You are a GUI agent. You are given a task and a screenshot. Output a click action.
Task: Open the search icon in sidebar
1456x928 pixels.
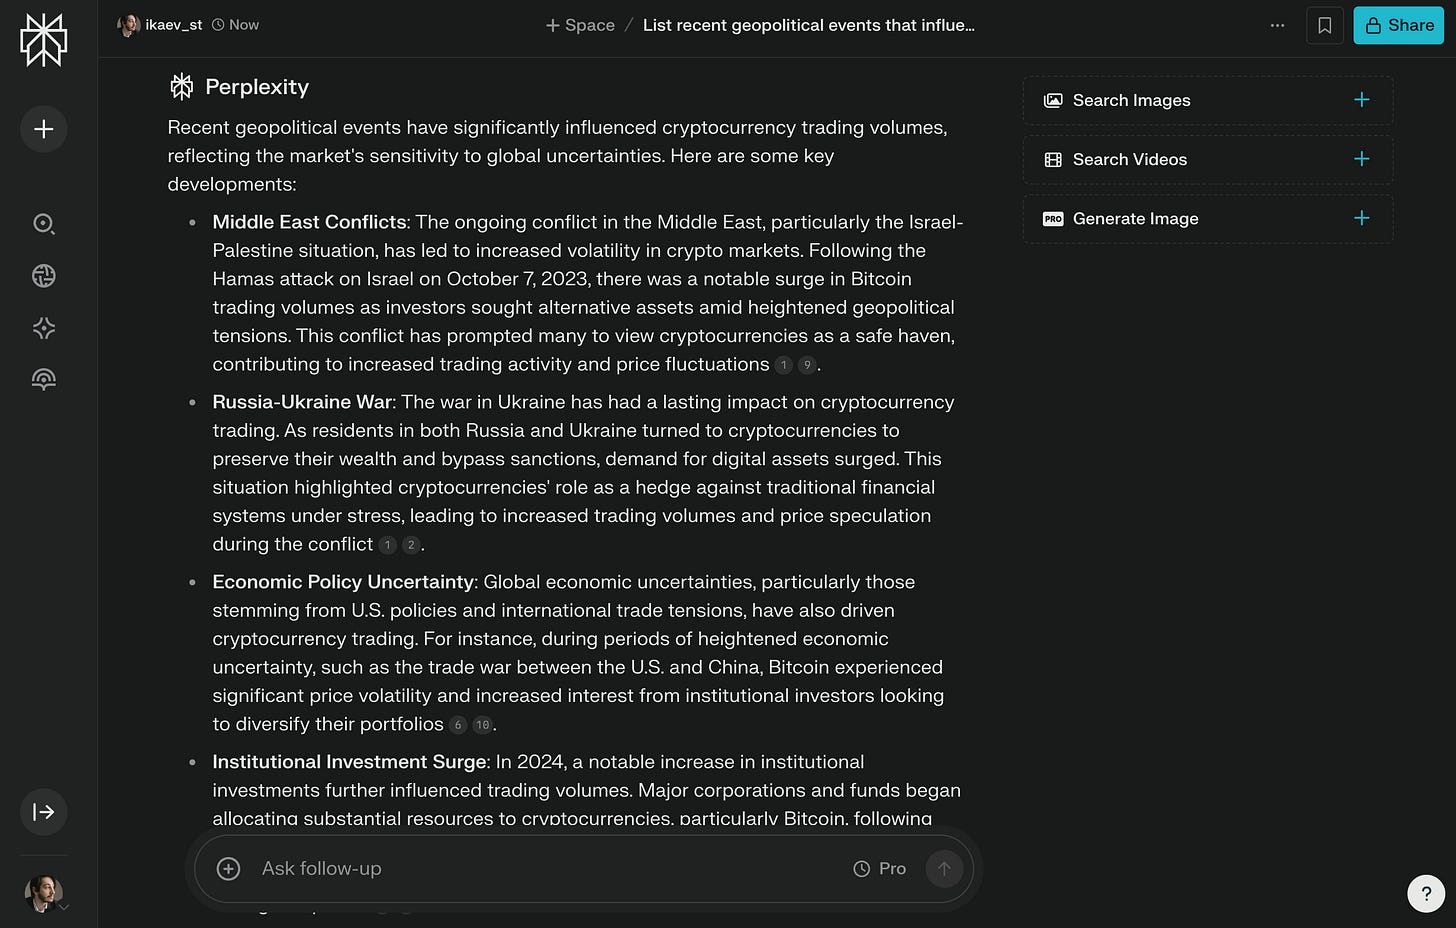pos(44,224)
